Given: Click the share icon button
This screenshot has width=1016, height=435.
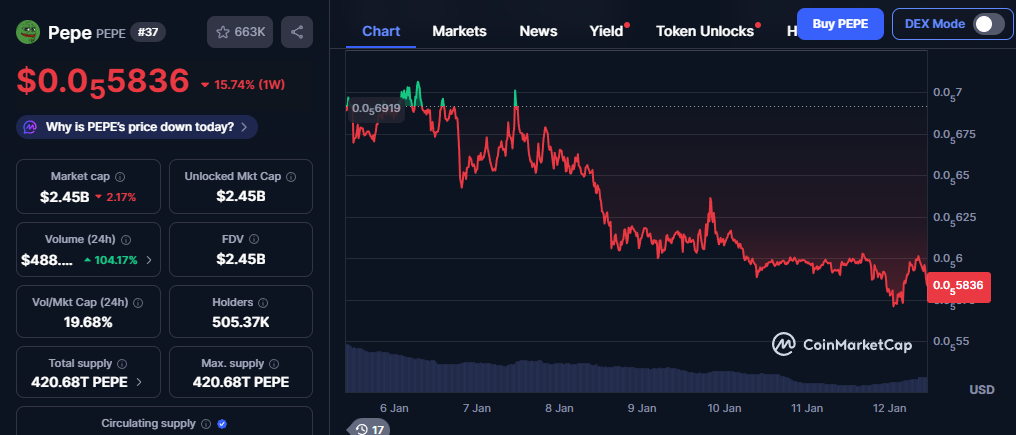Looking at the screenshot, I should [x=297, y=32].
